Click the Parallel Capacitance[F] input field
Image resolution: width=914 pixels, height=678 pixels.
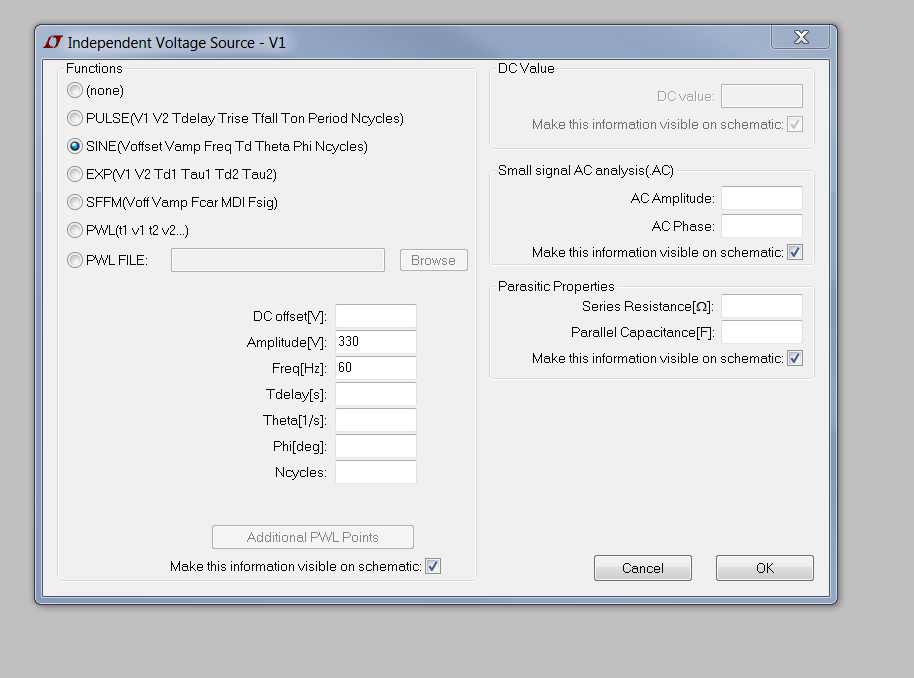pyautogui.click(x=762, y=332)
